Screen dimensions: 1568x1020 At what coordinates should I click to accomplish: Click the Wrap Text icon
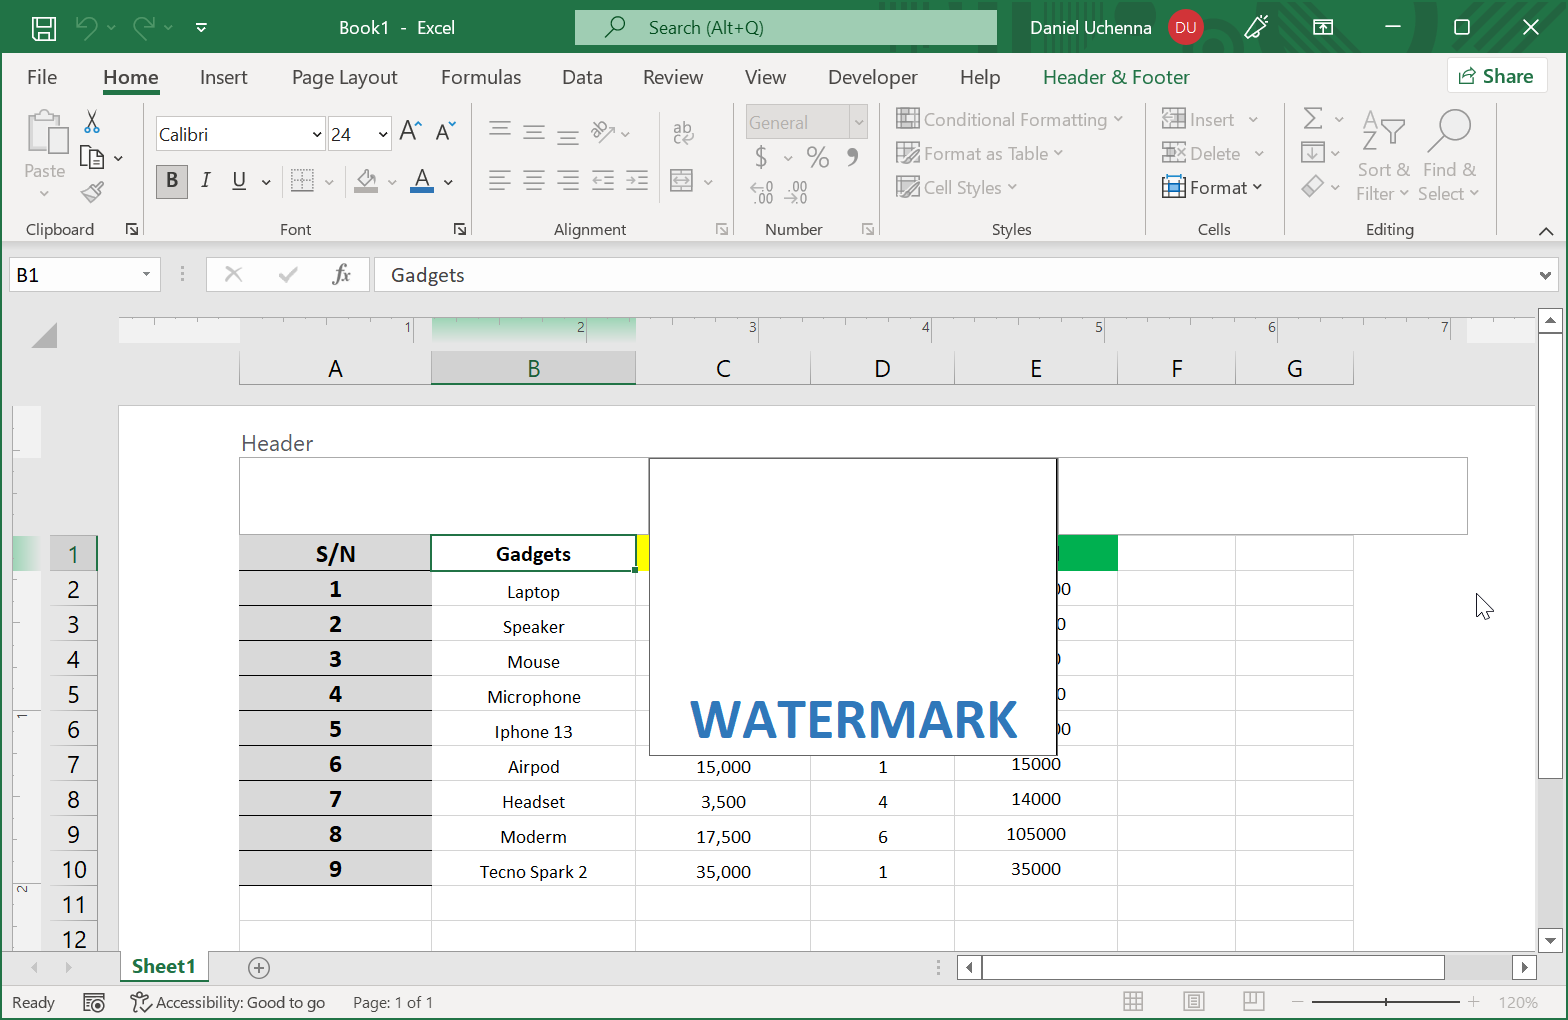pos(683,132)
